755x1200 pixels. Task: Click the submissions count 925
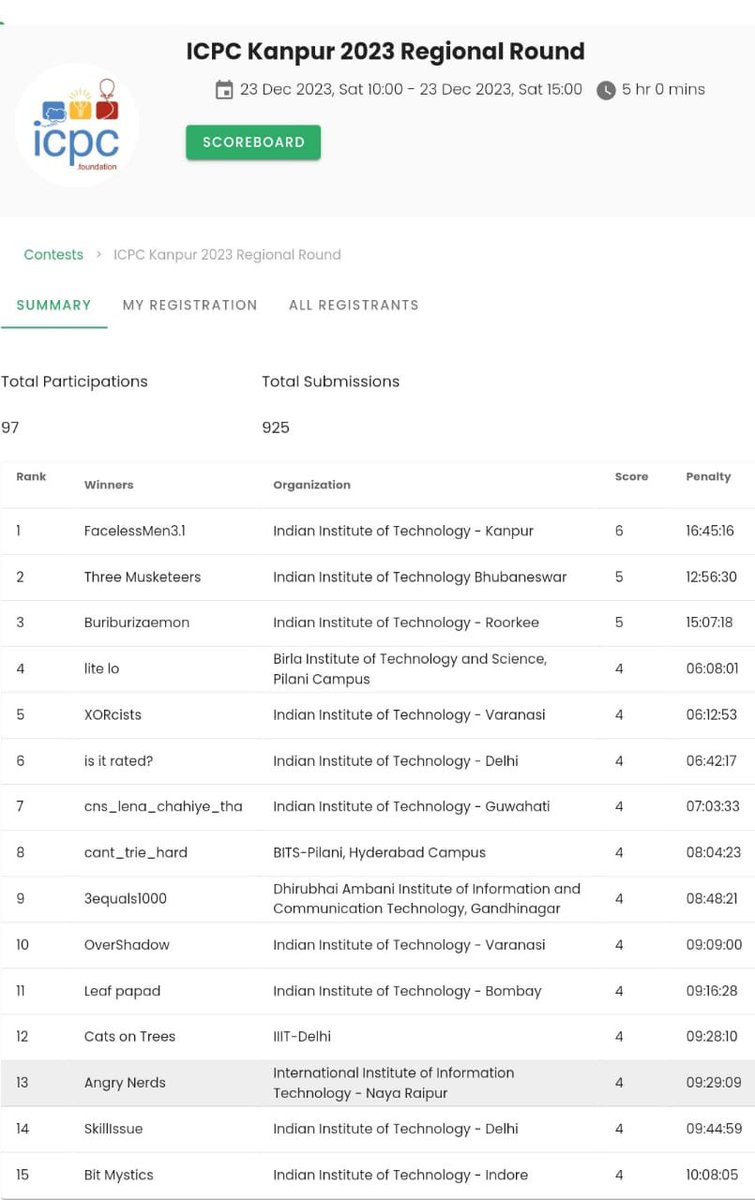point(276,427)
